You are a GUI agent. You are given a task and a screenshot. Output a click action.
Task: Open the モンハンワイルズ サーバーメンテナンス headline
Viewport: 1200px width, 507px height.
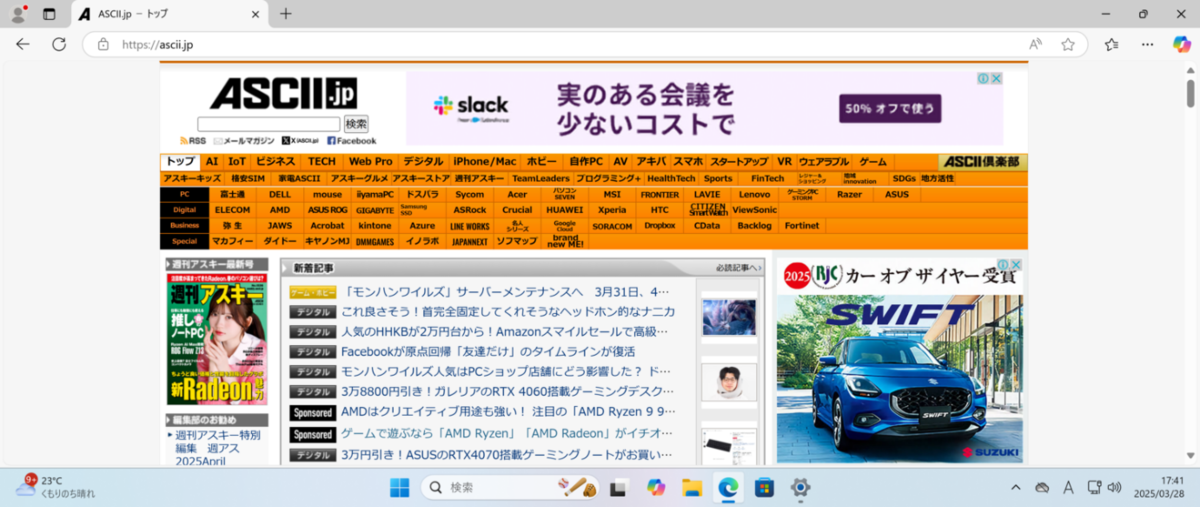tap(505, 292)
